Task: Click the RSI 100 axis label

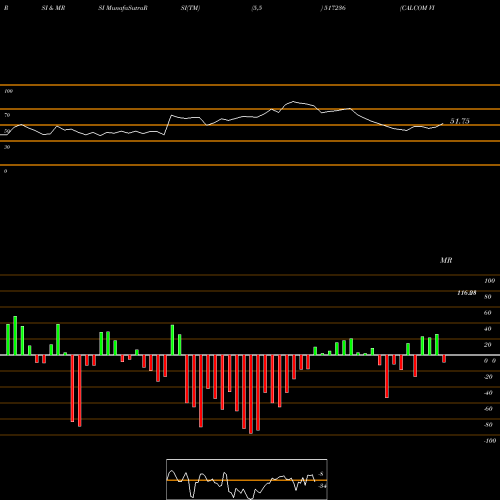Action: (x=8, y=91)
